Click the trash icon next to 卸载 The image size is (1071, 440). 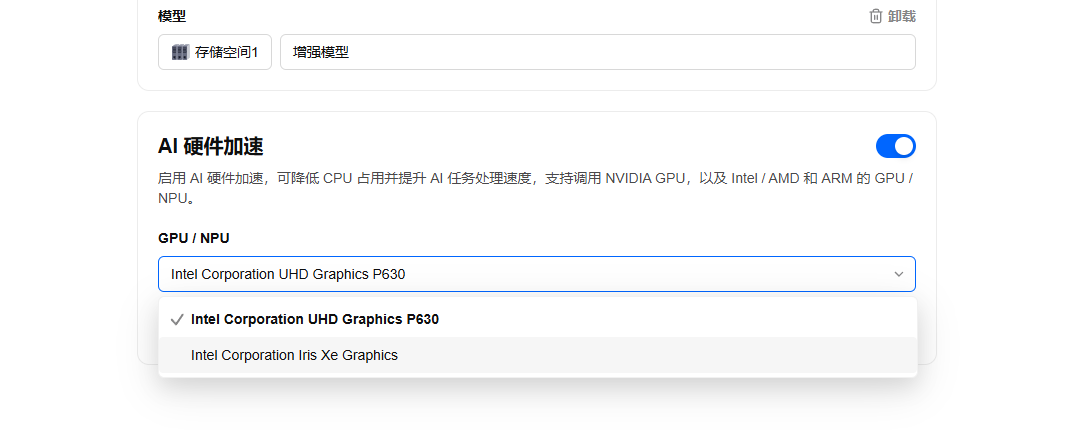(876, 16)
